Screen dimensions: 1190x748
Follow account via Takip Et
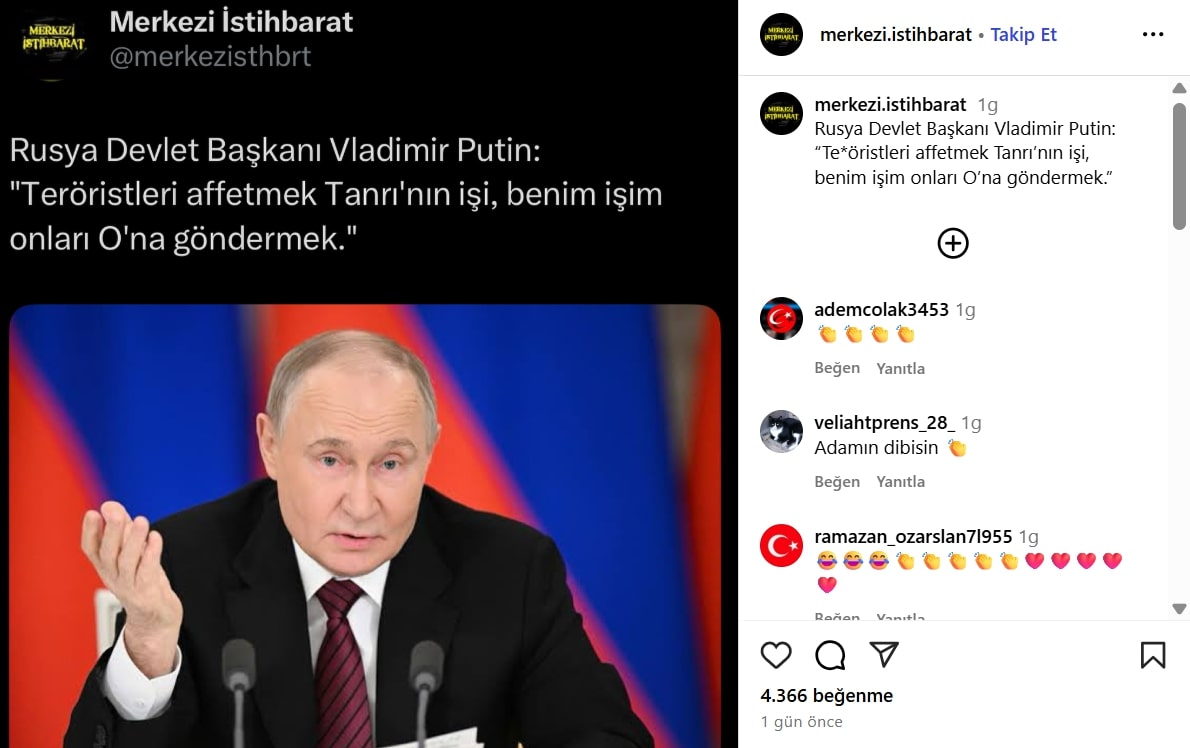tap(1023, 35)
